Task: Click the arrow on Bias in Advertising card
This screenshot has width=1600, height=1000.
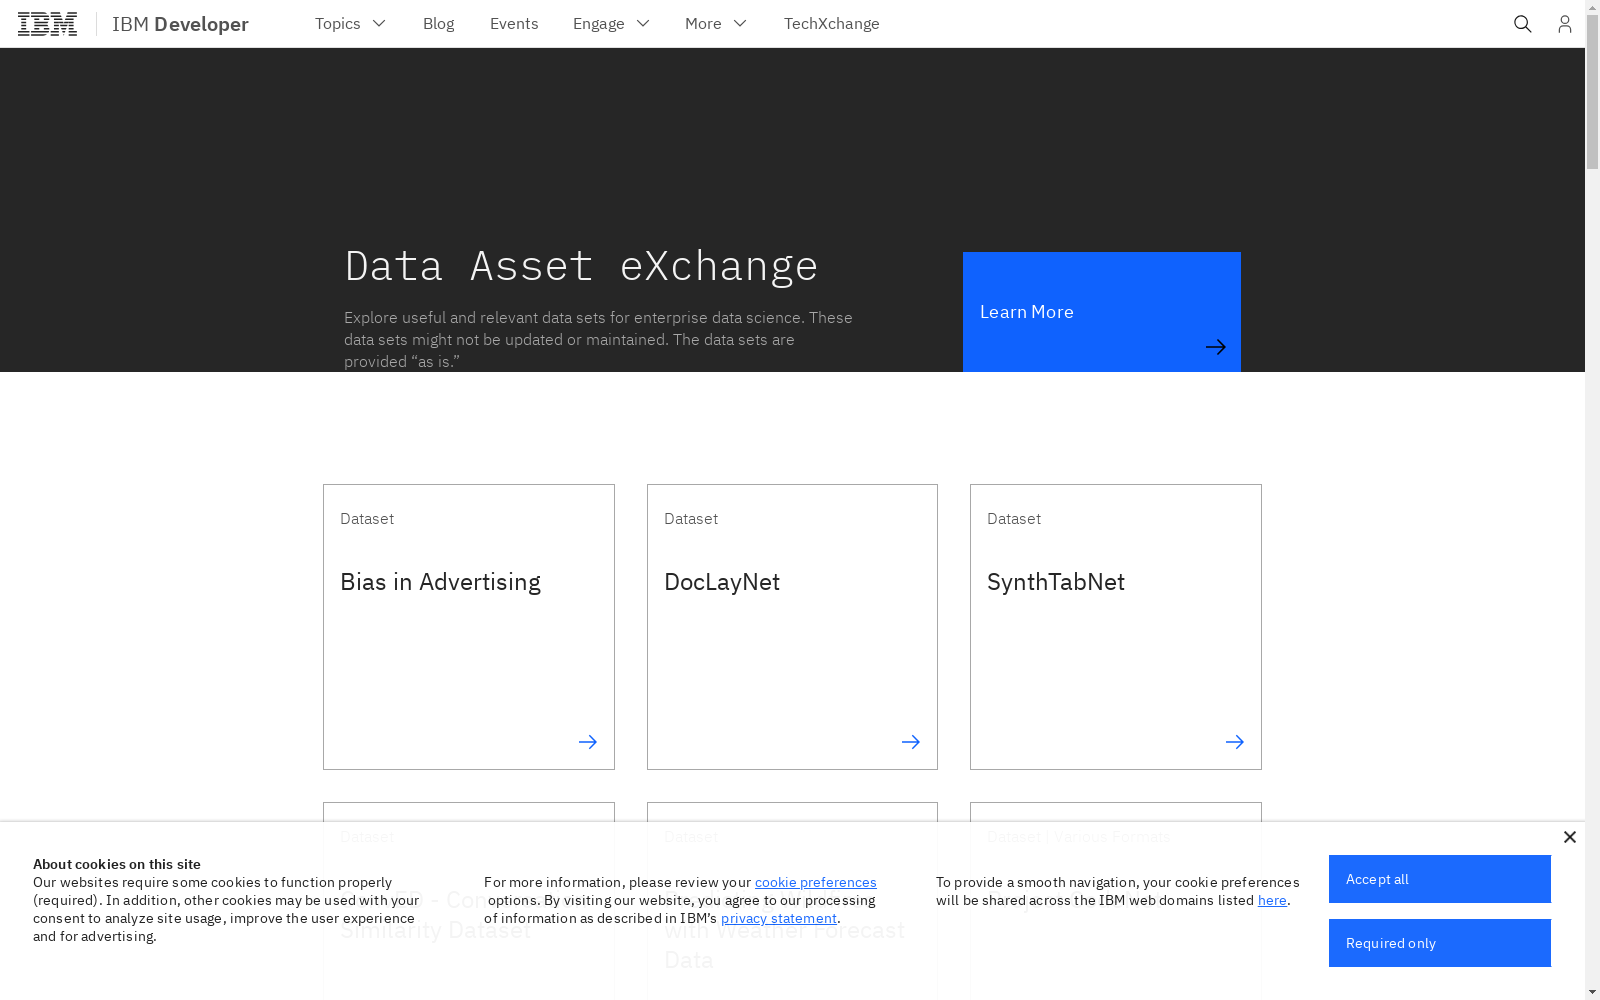Action: [x=588, y=742]
